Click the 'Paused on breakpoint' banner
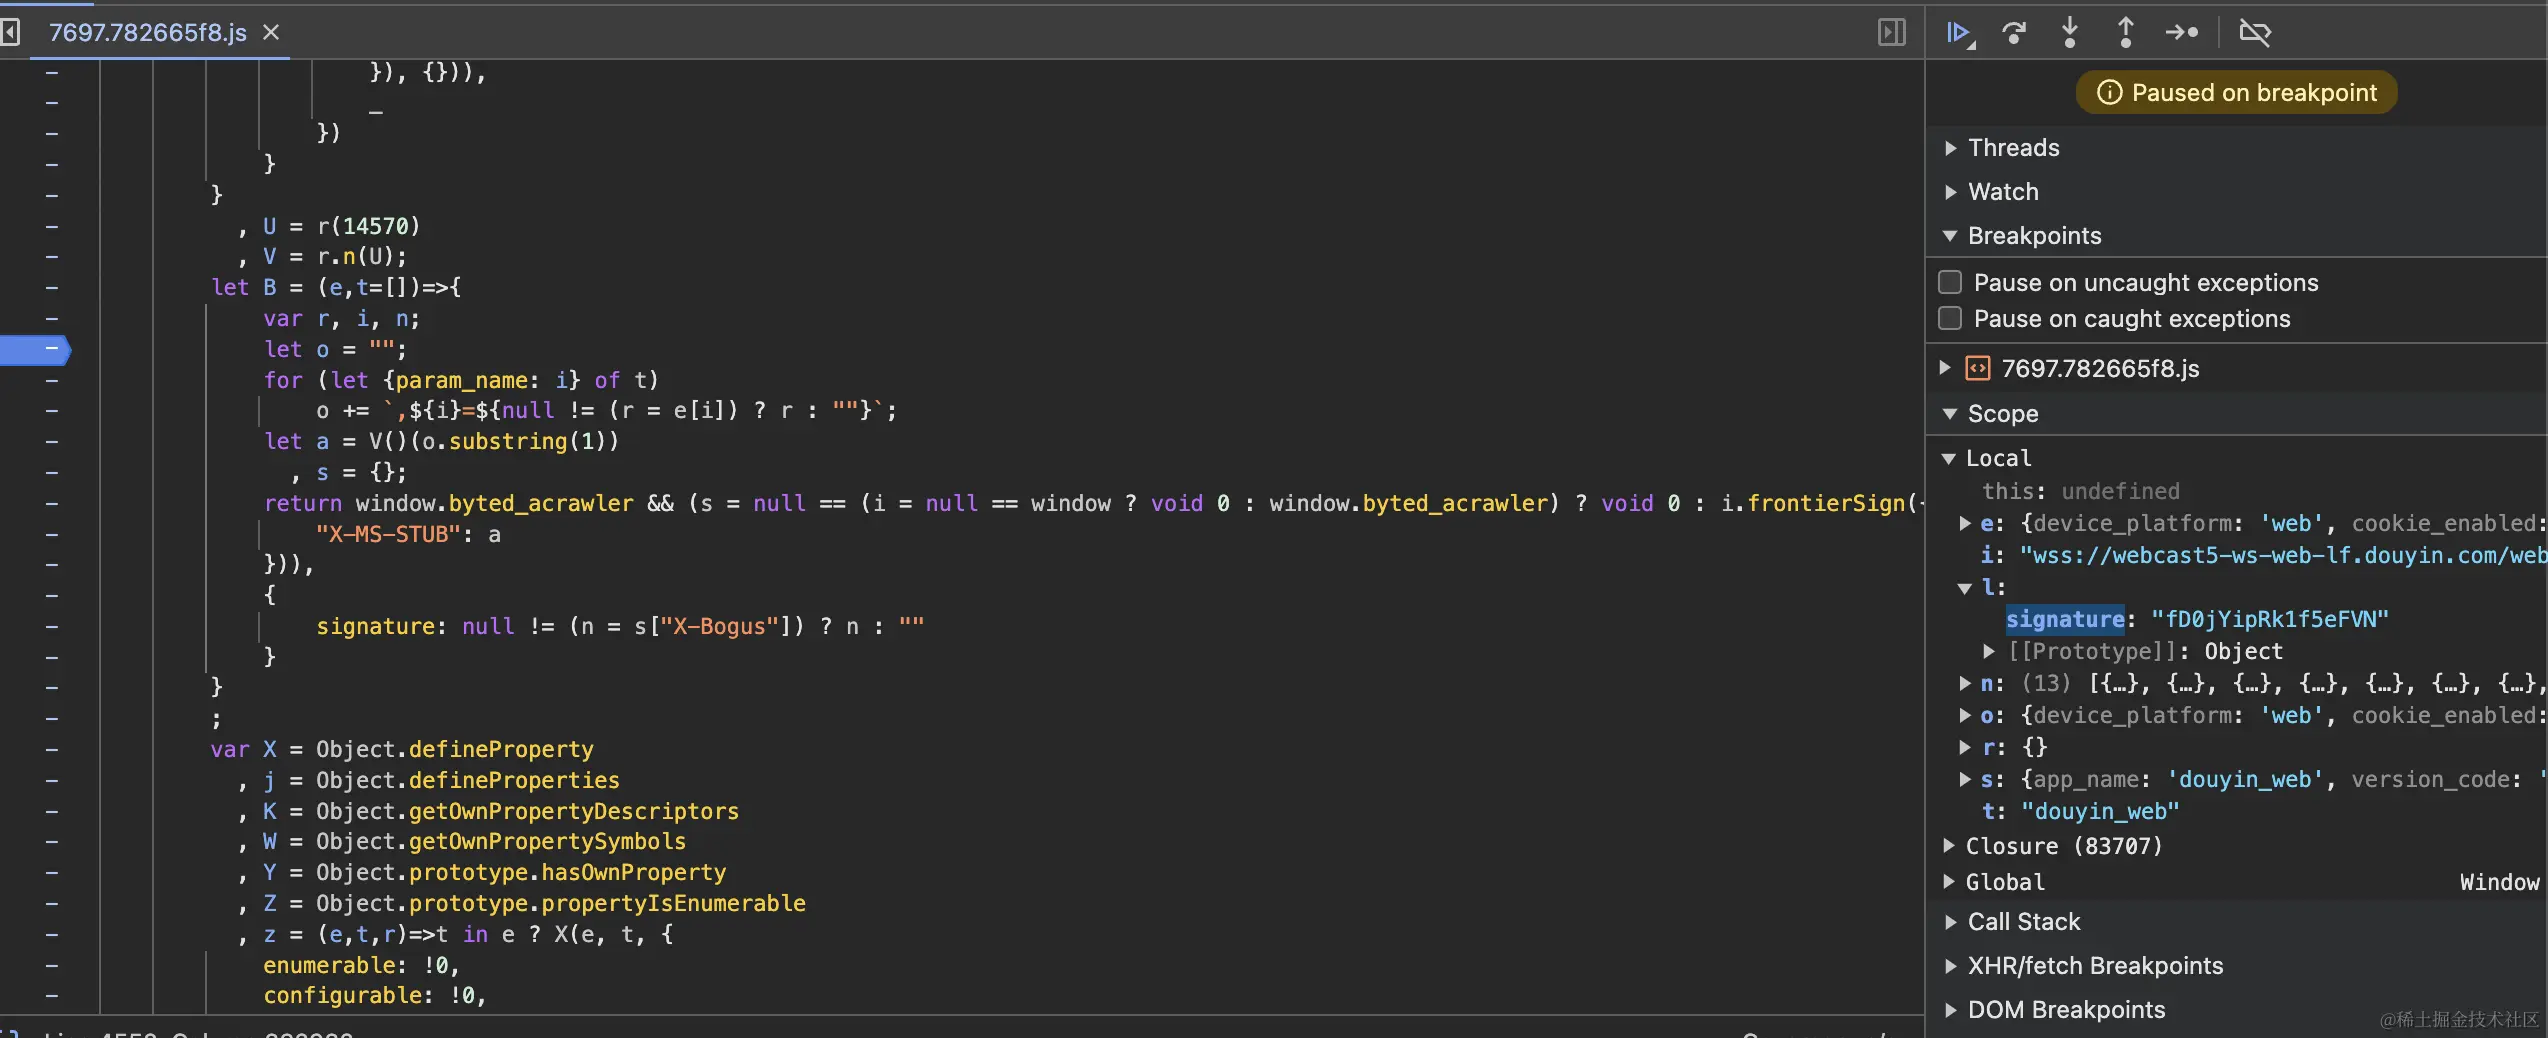 (2236, 93)
